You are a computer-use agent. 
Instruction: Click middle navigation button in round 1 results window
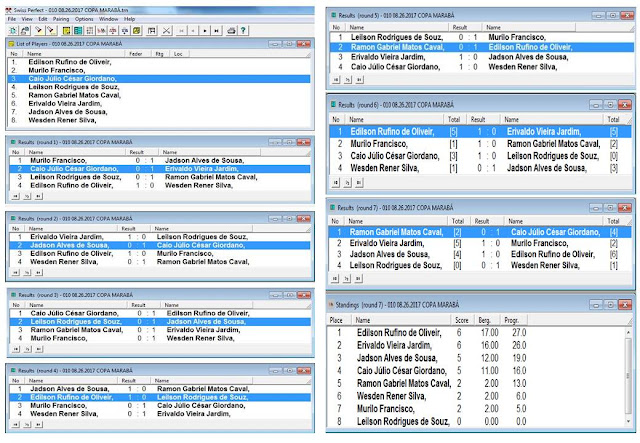click(x=27, y=196)
